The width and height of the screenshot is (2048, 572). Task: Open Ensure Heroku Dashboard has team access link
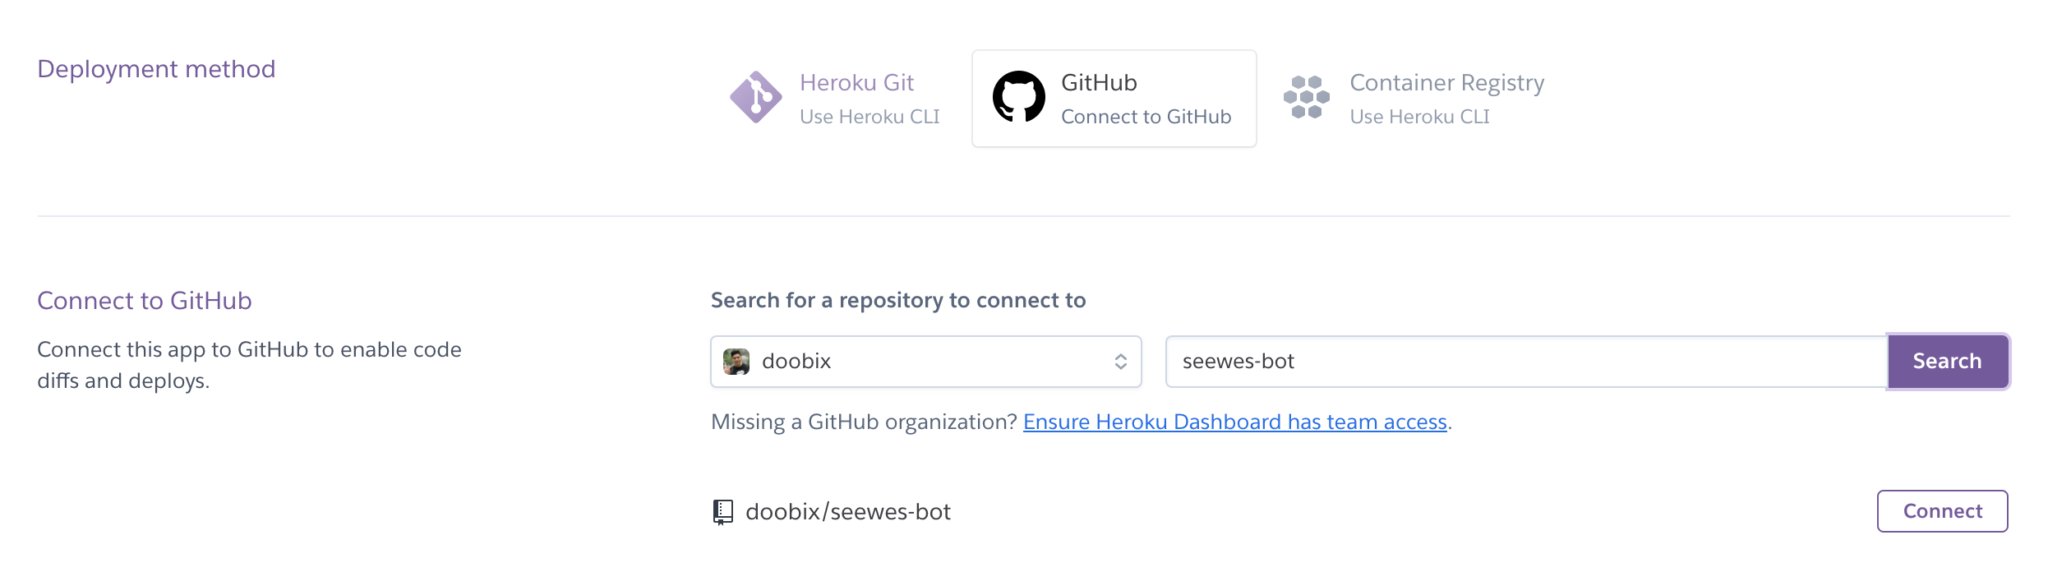pos(1235,422)
